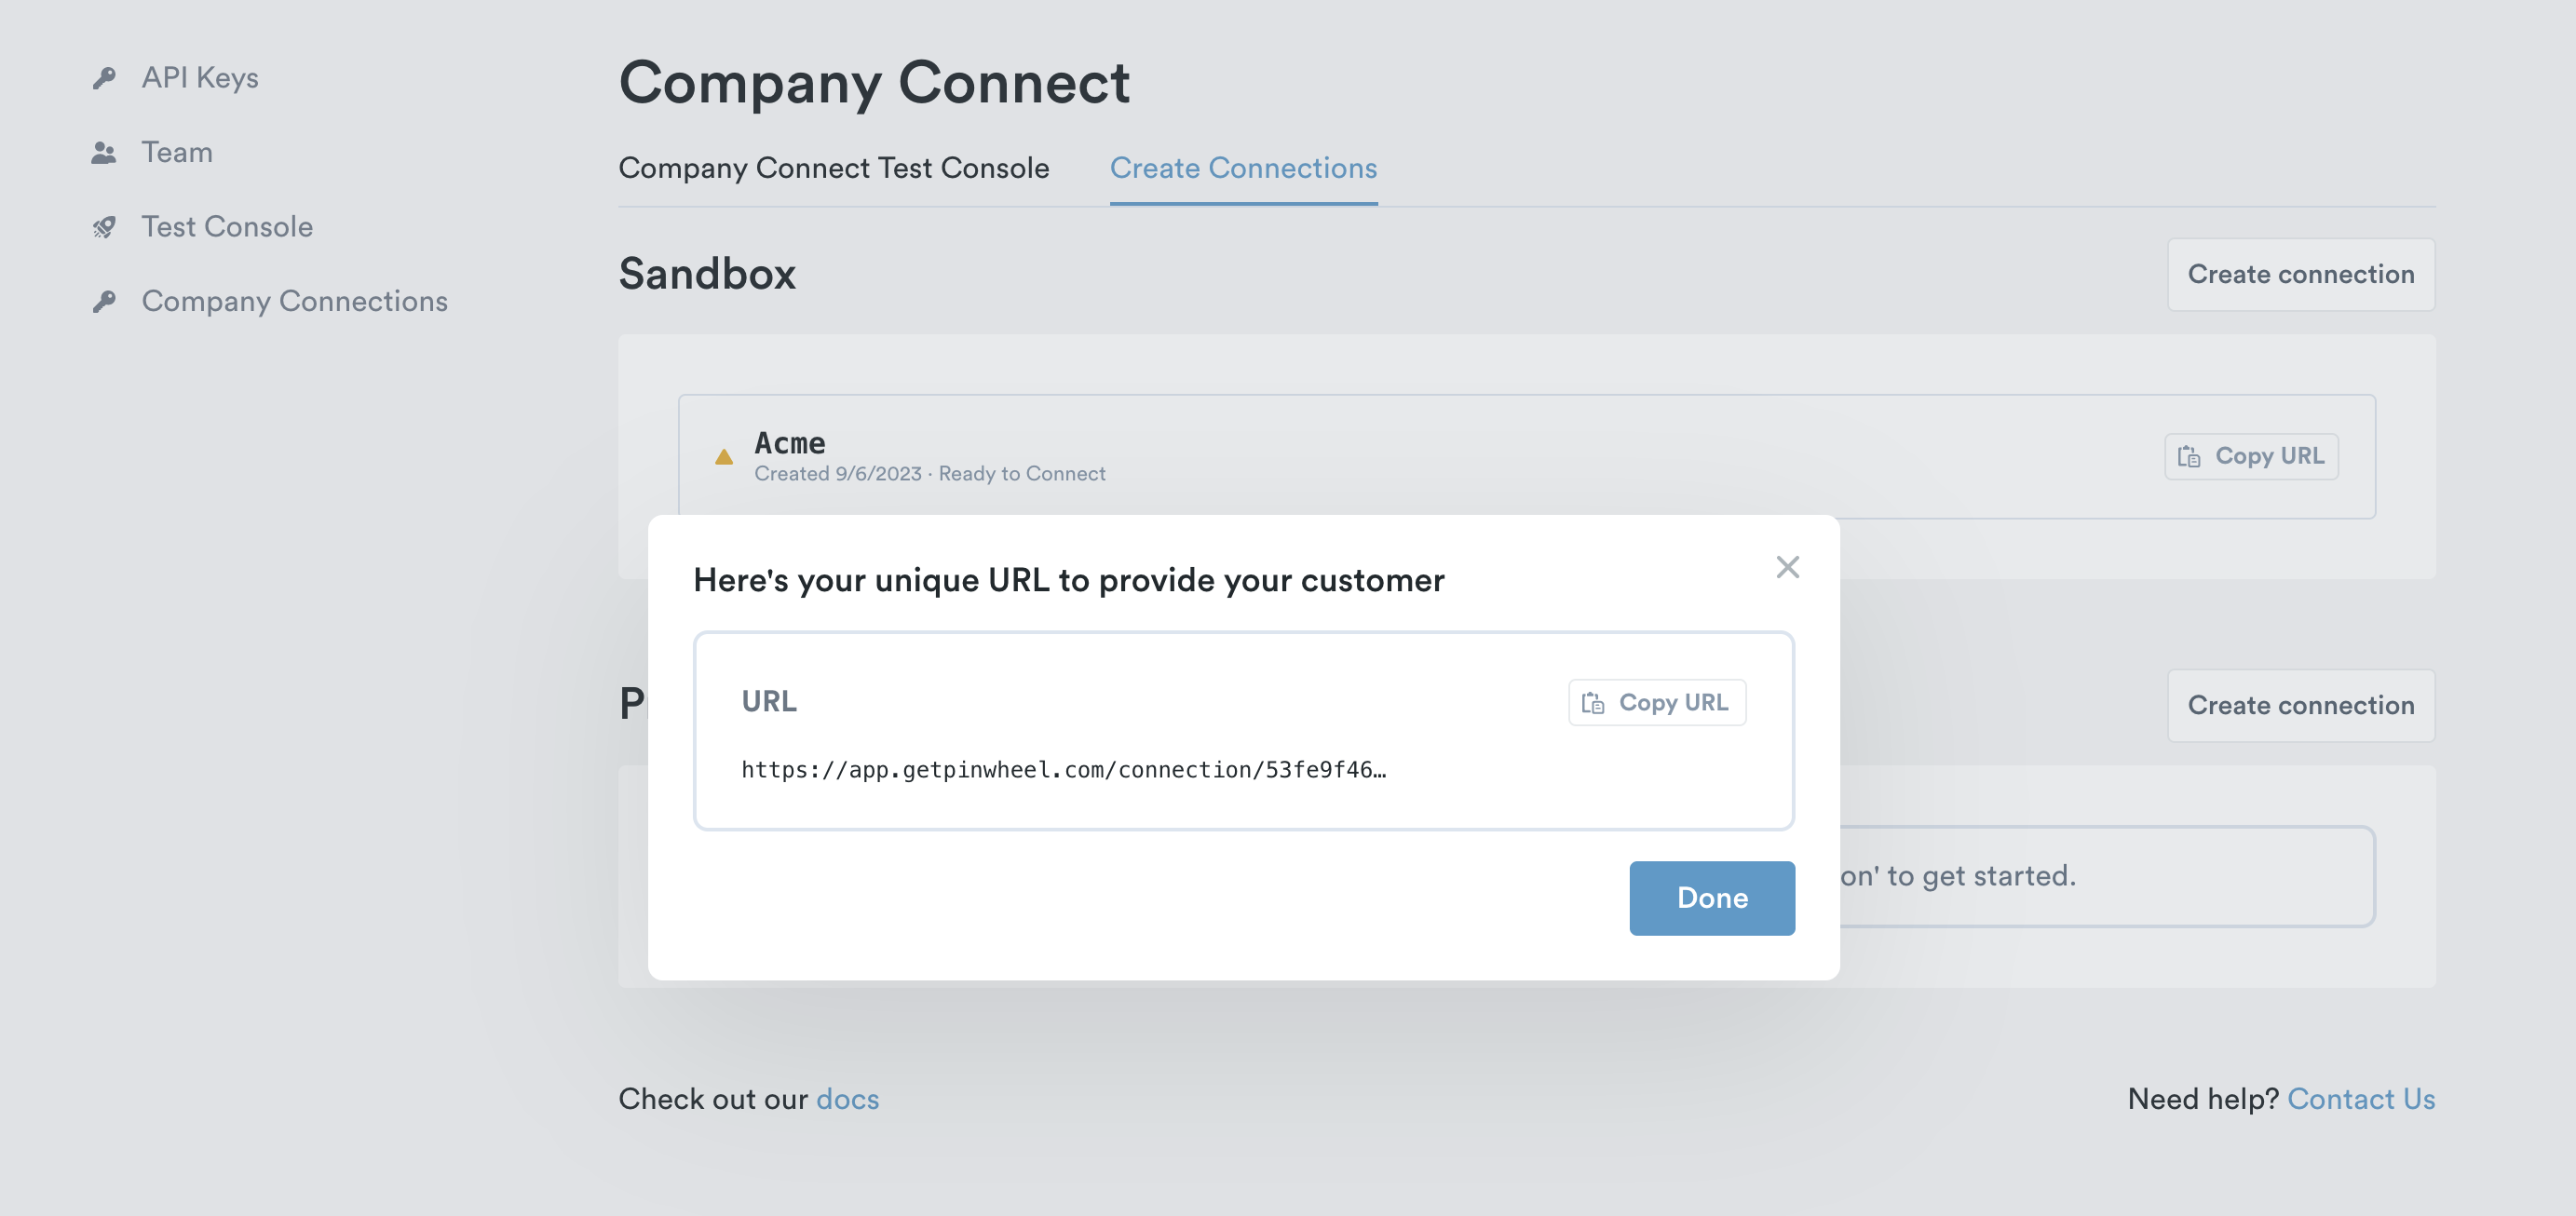
Task: Open the docs link
Action: 847,1099
